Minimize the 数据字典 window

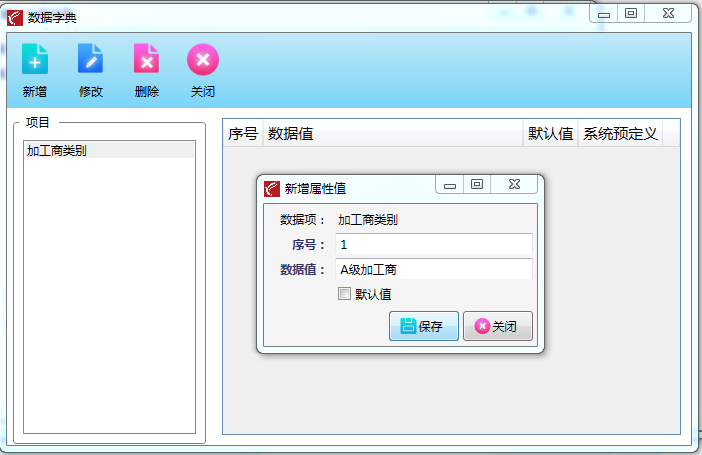(x=604, y=13)
